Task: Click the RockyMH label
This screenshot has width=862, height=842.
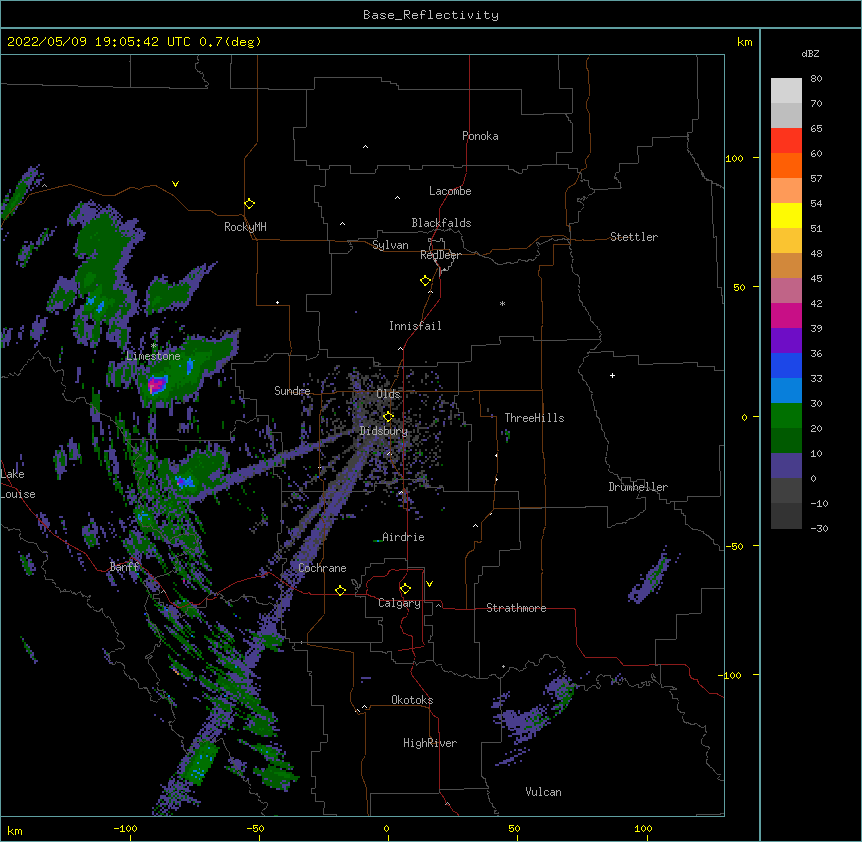Action: (x=245, y=227)
